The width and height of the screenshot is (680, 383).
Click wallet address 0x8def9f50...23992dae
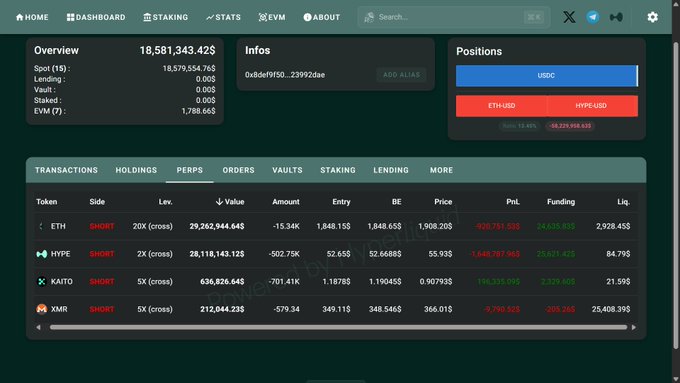click(x=285, y=75)
